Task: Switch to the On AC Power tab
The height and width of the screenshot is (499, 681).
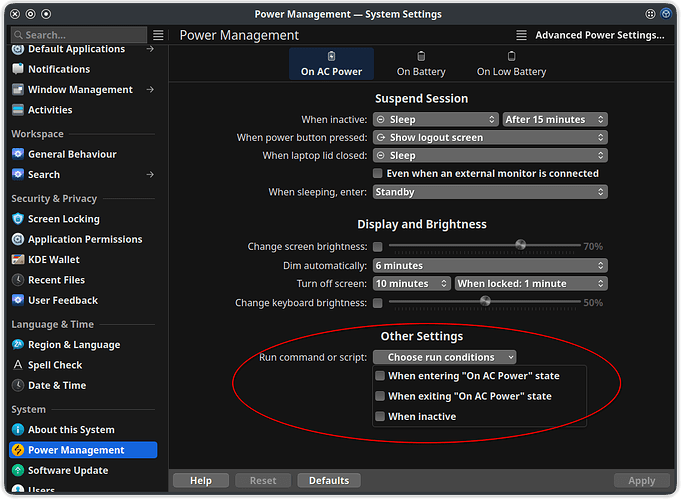Action: [x=331, y=64]
